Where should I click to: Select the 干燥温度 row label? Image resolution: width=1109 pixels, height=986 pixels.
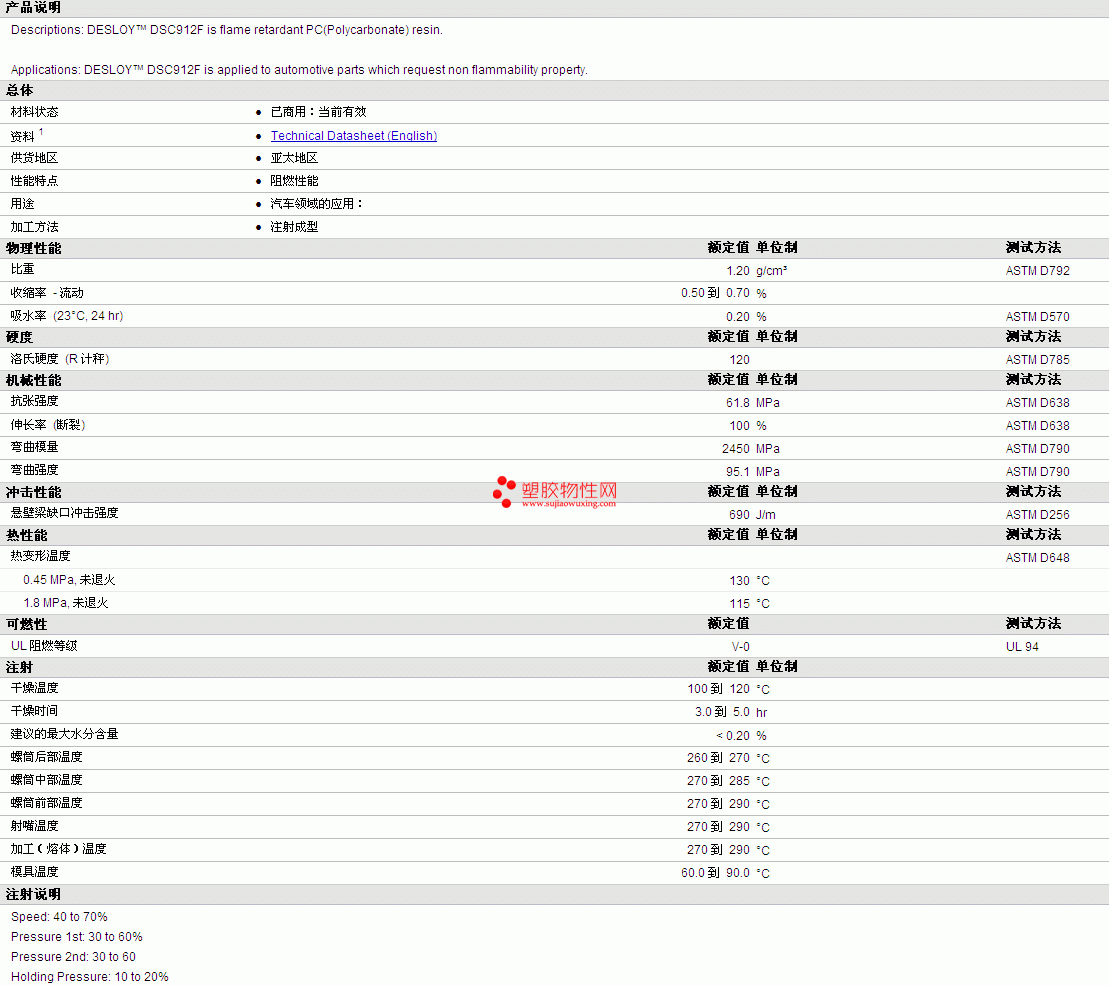[x=35, y=688]
